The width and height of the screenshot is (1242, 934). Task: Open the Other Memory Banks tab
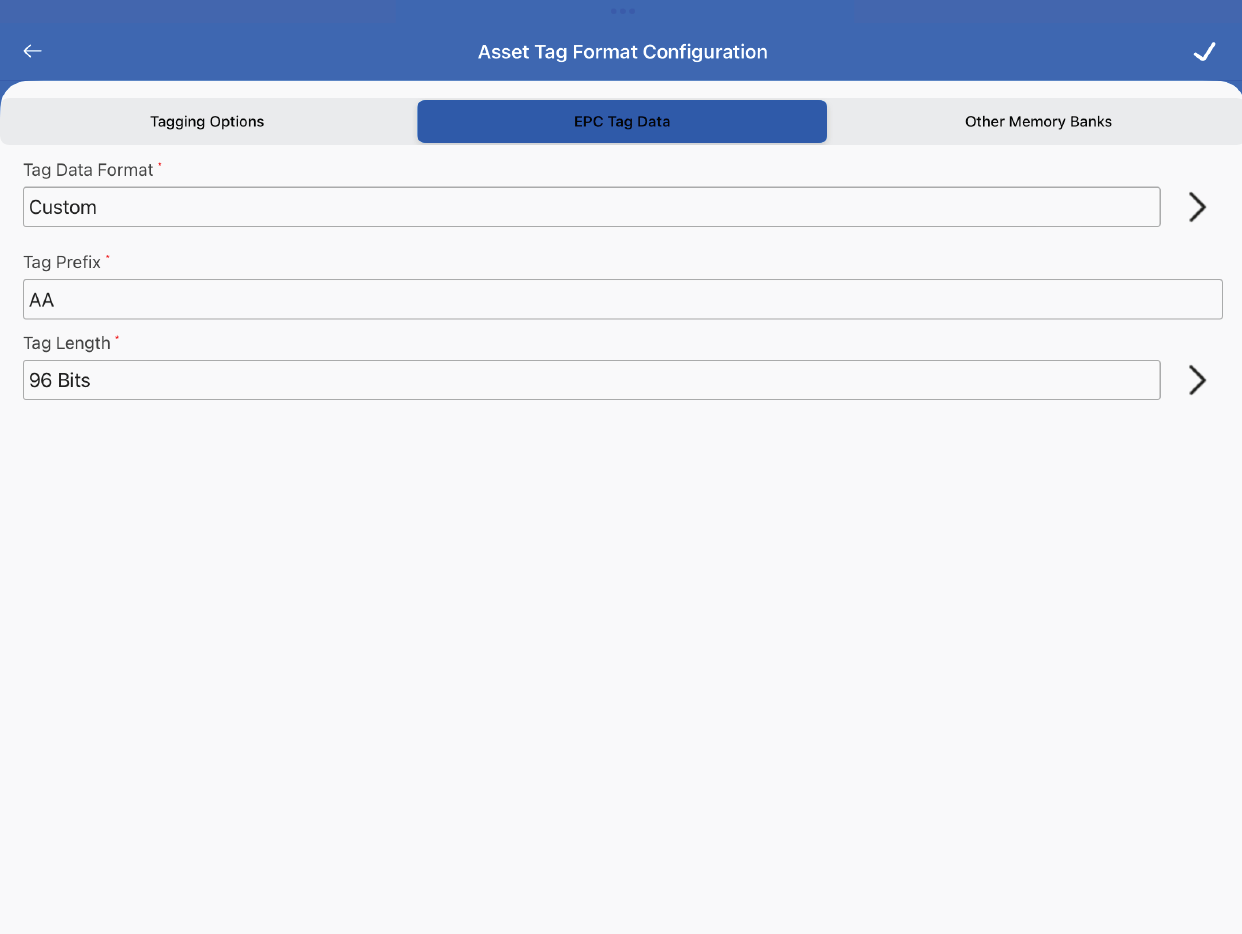[x=1038, y=122]
